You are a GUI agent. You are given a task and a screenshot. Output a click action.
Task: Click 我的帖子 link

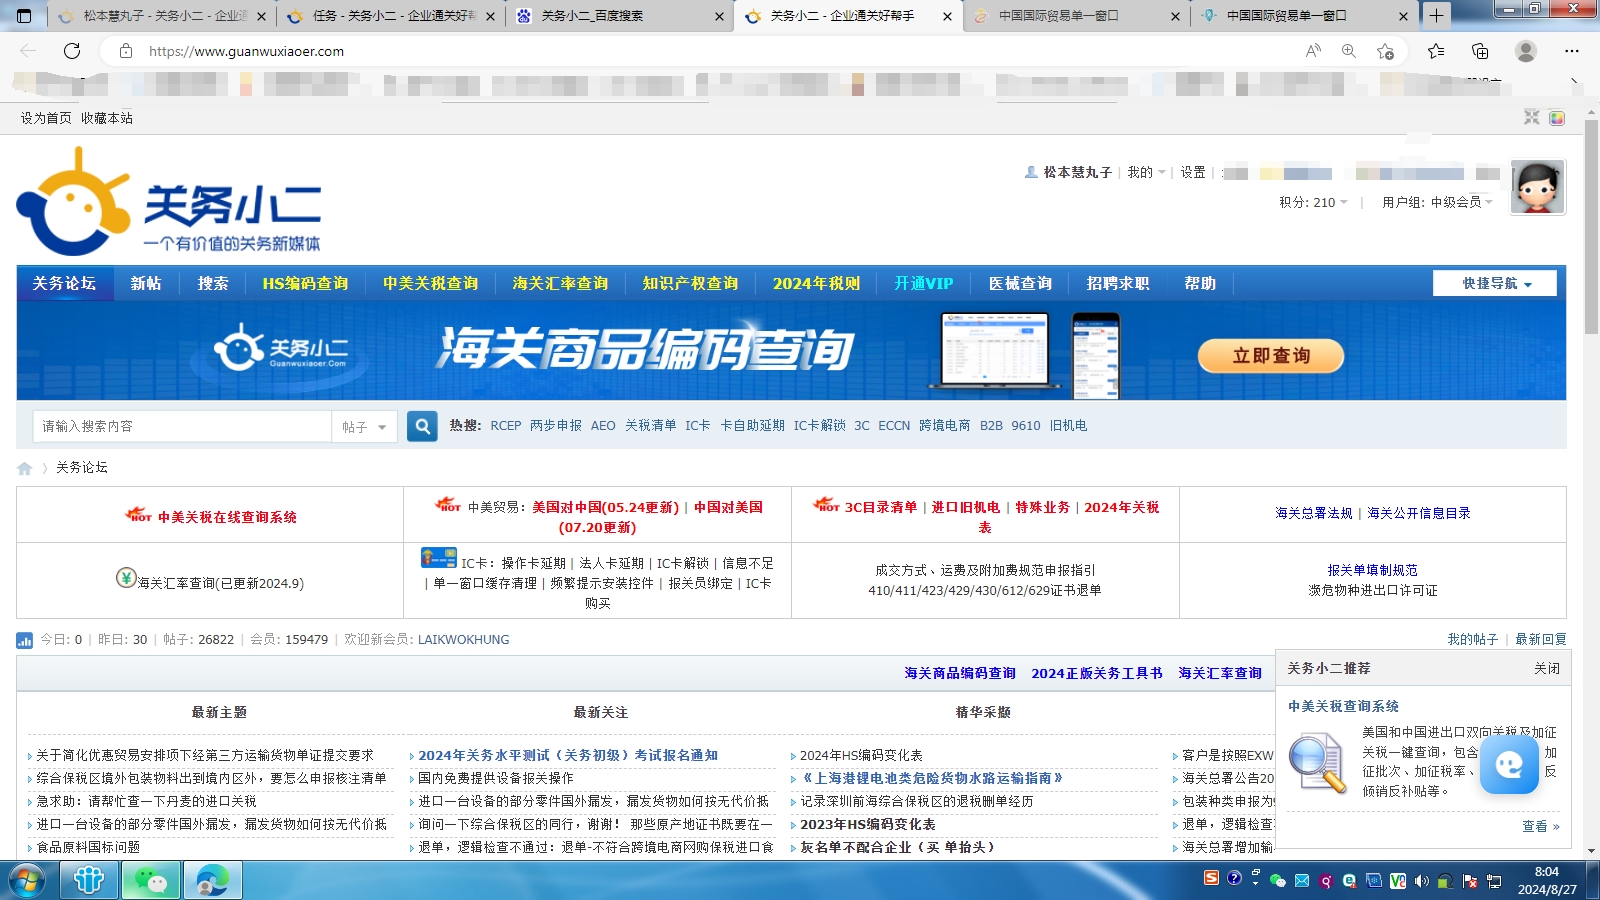click(x=1472, y=639)
